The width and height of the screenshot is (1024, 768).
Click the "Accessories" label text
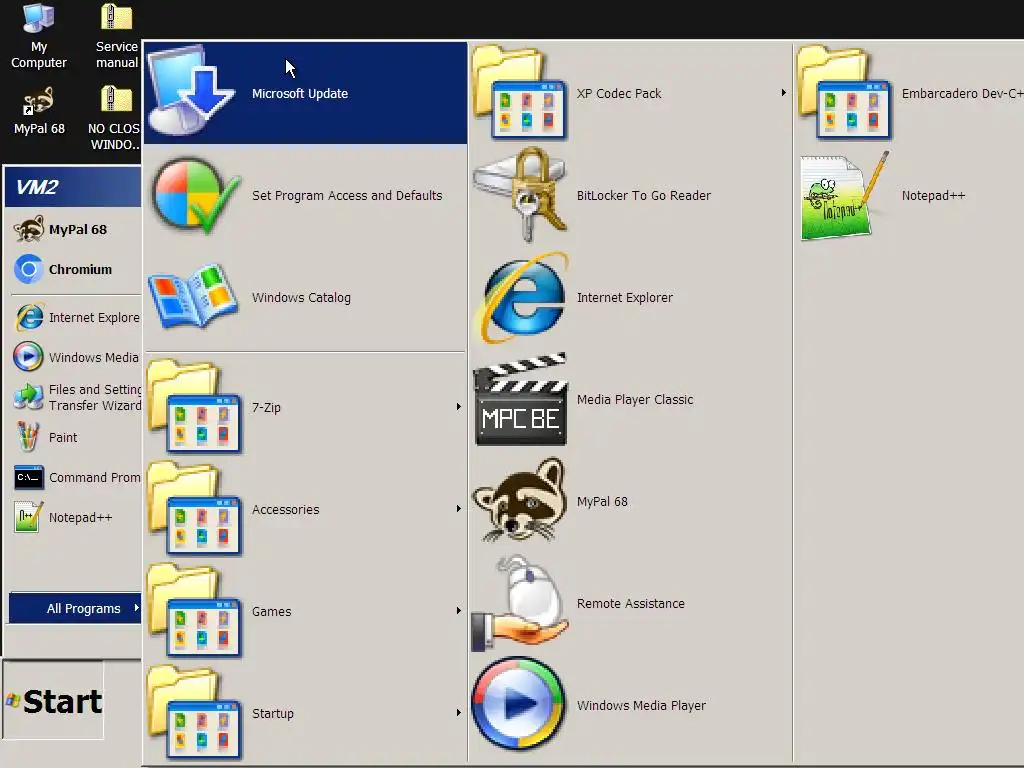(x=285, y=509)
